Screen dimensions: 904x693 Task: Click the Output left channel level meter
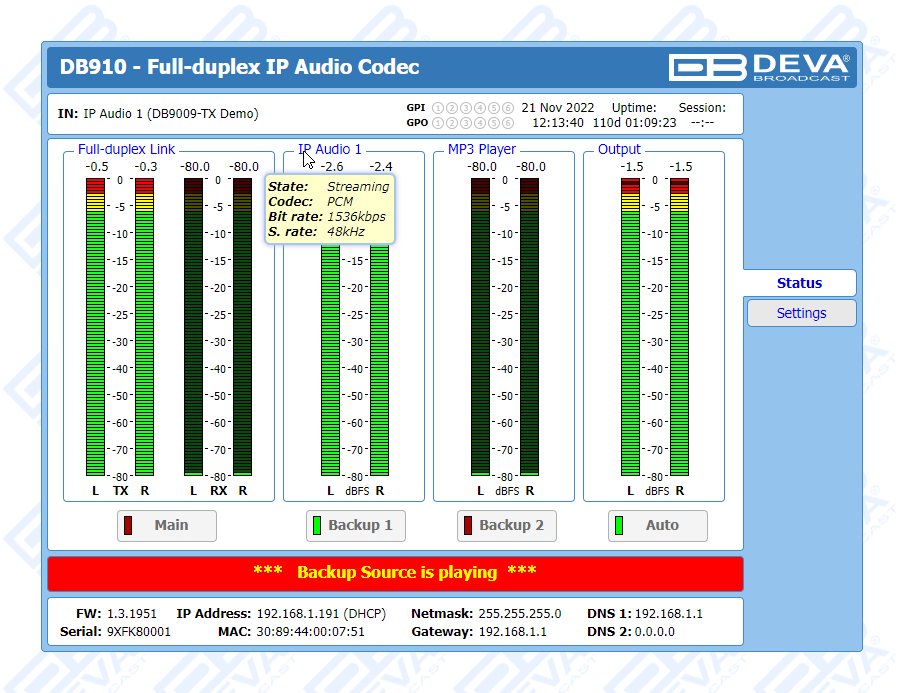point(630,328)
